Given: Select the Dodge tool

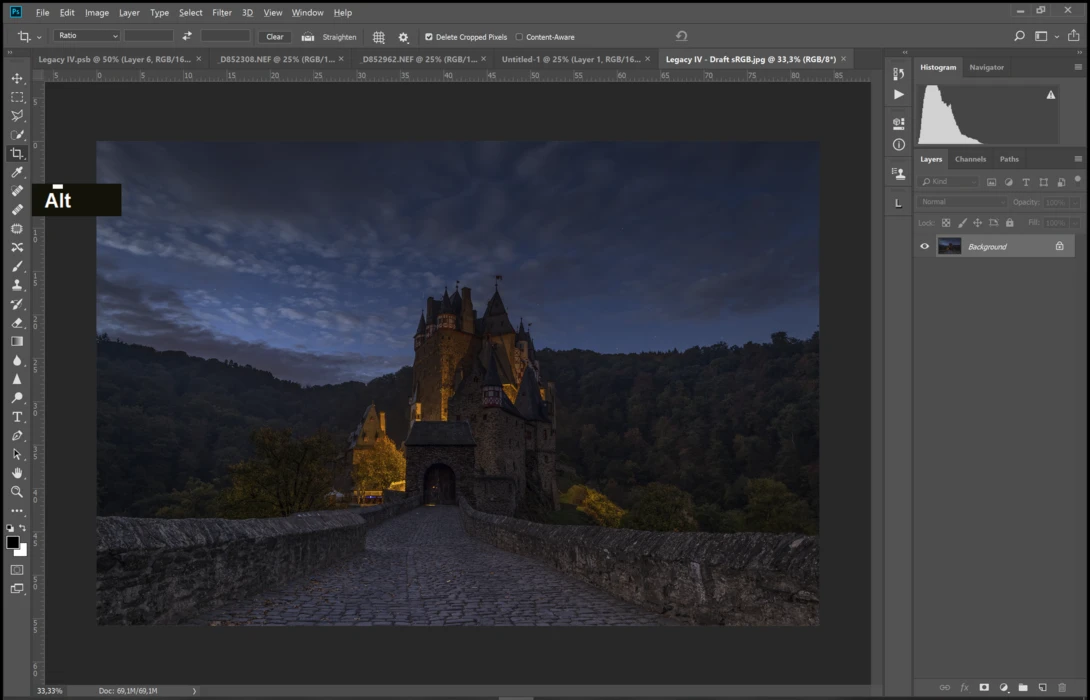Looking at the screenshot, I should (17, 398).
